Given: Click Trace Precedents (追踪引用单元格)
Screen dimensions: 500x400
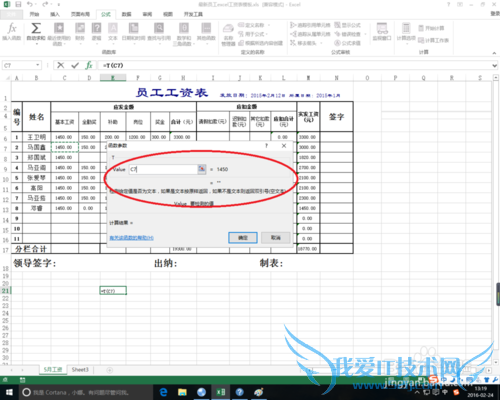Looking at the screenshot, I should pyautogui.click(x=310, y=25).
